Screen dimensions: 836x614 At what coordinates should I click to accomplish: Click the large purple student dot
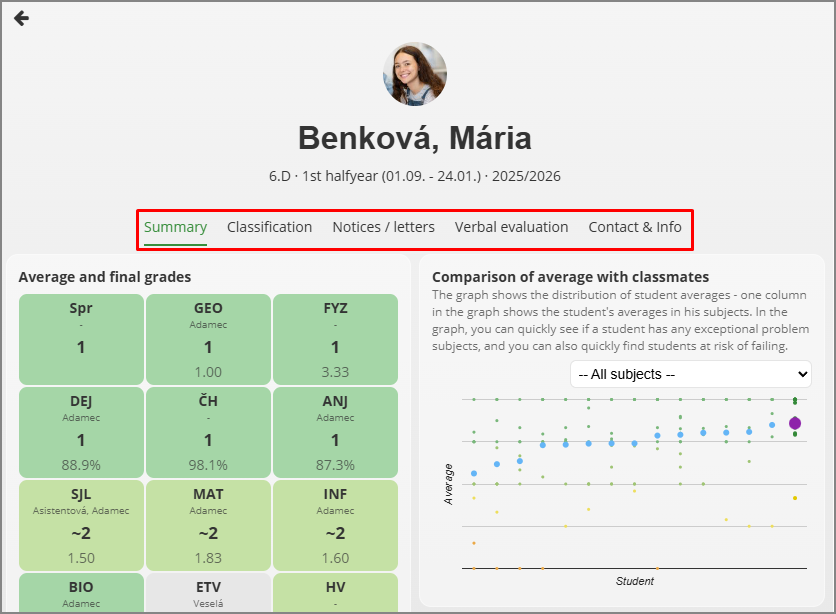[795, 424]
